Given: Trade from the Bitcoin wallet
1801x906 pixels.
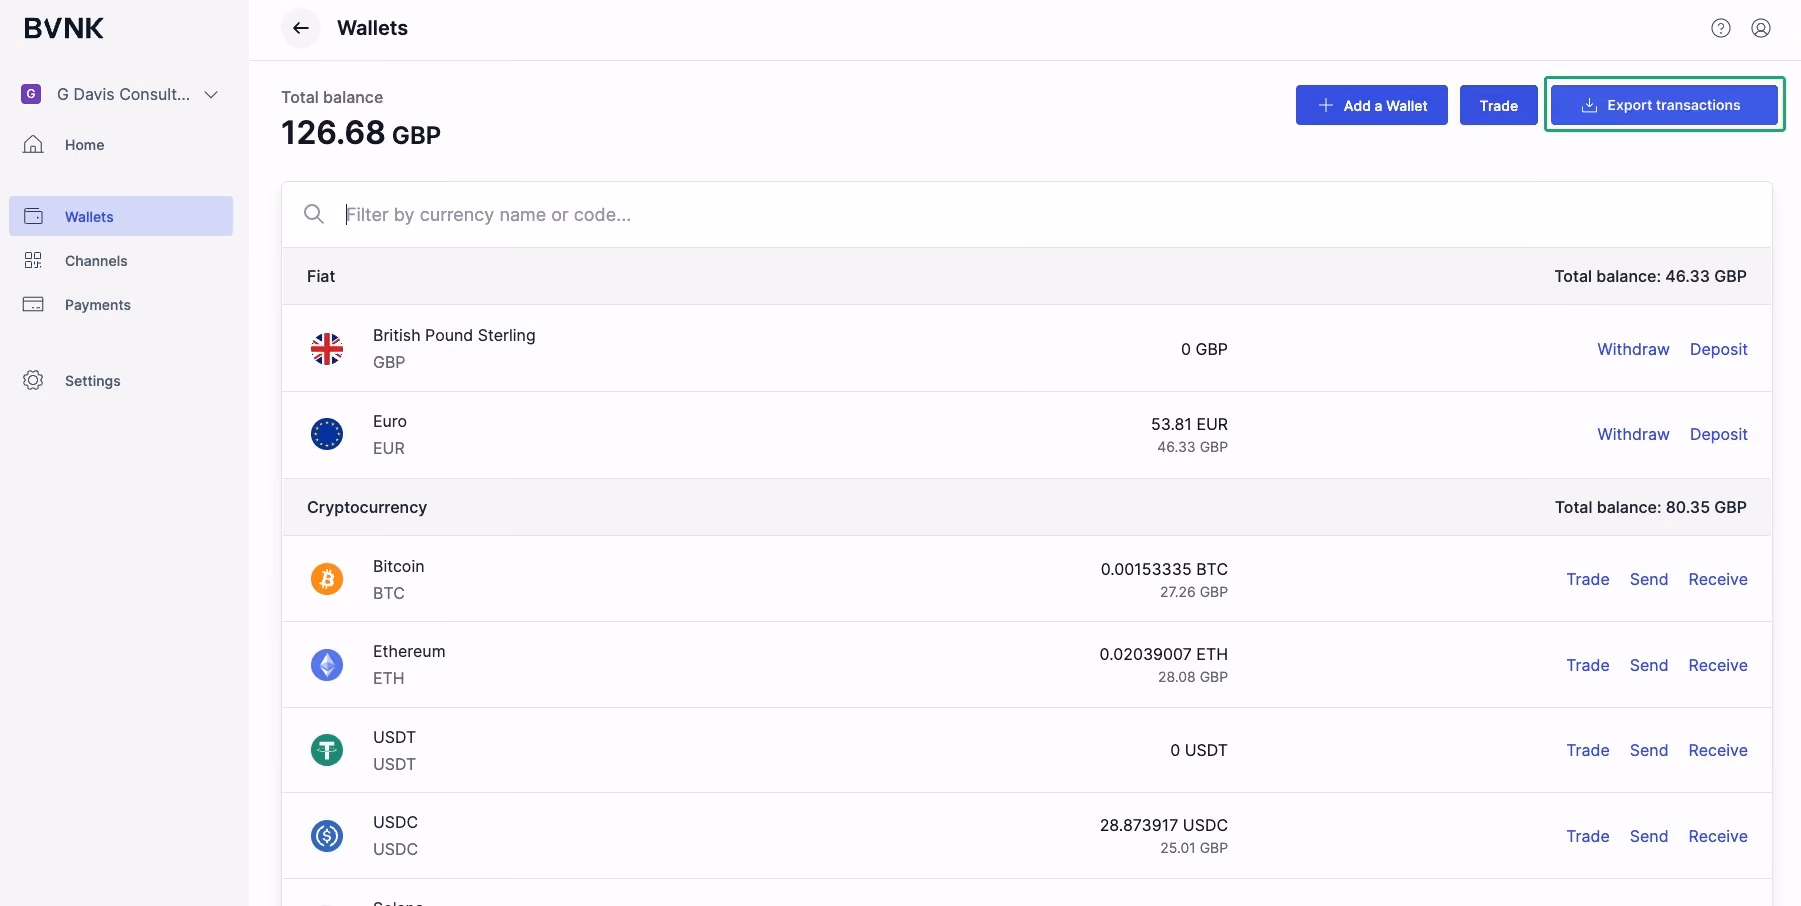Looking at the screenshot, I should pyautogui.click(x=1588, y=579).
